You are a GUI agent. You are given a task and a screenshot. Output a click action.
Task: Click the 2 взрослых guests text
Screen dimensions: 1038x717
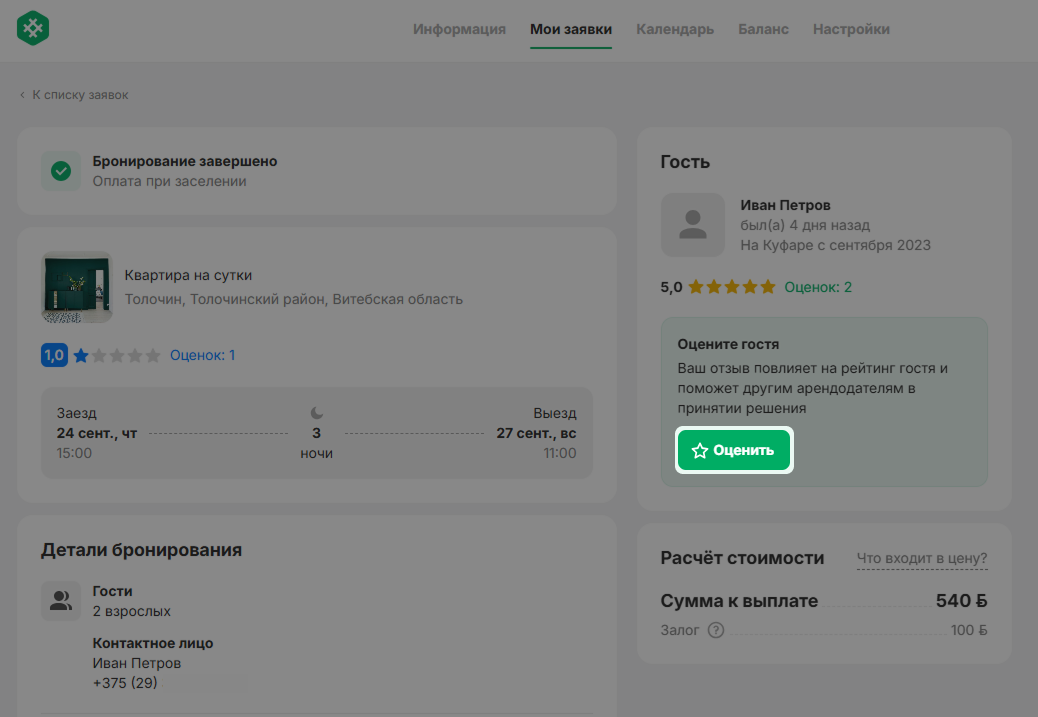click(x=132, y=611)
